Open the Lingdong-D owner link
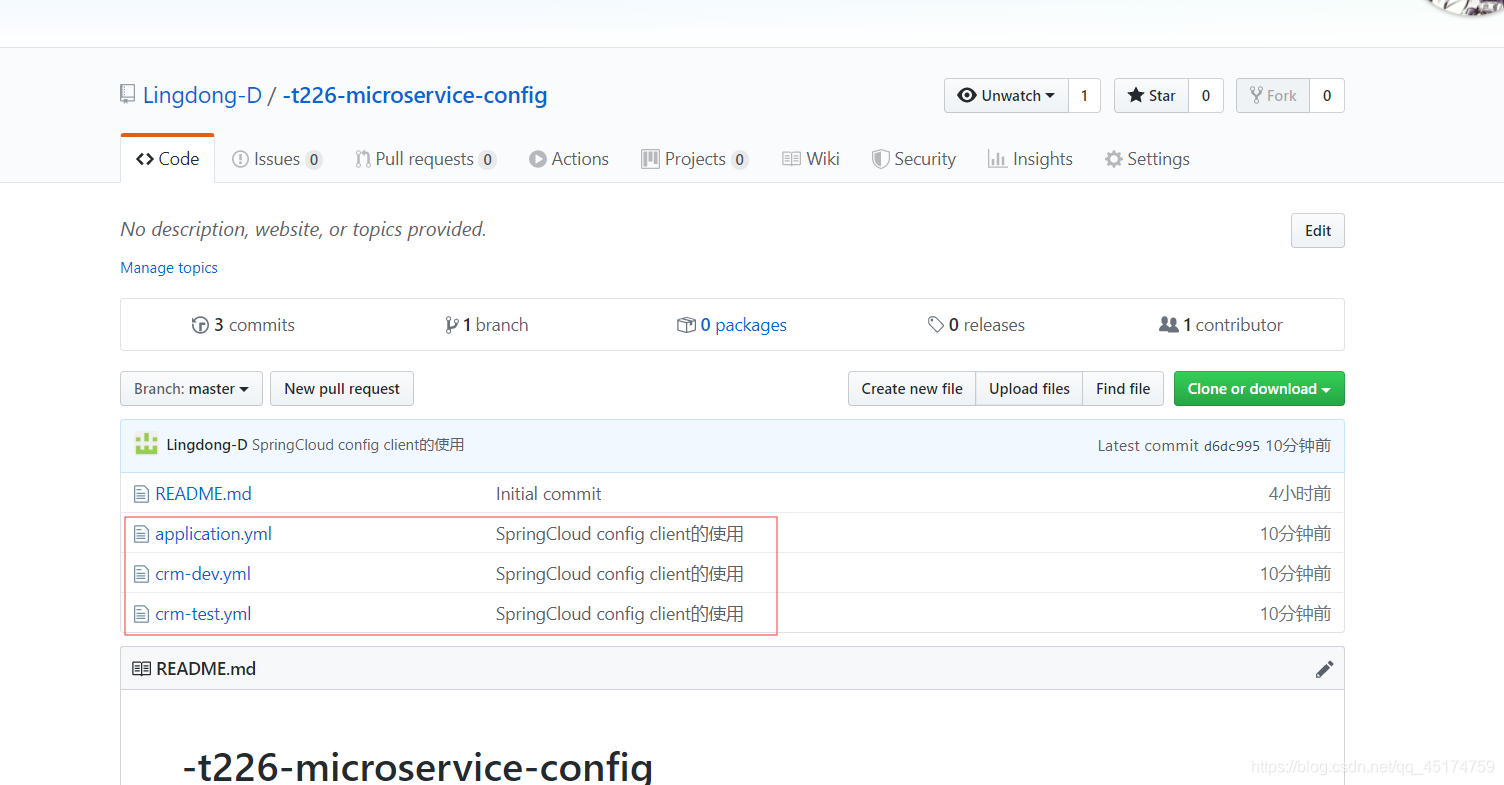 coord(202,95)
